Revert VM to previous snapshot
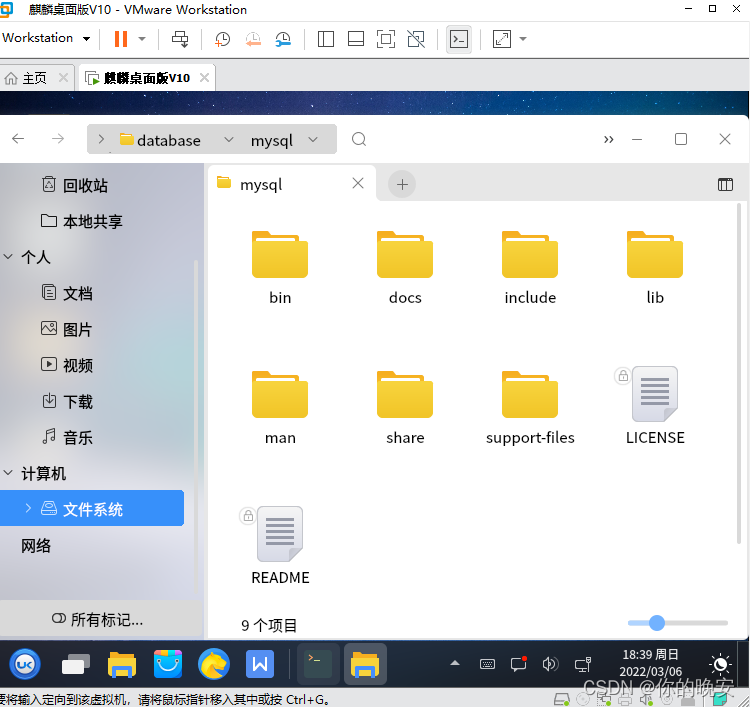Screen dimensions: 750x707 (x=253, y=39)
